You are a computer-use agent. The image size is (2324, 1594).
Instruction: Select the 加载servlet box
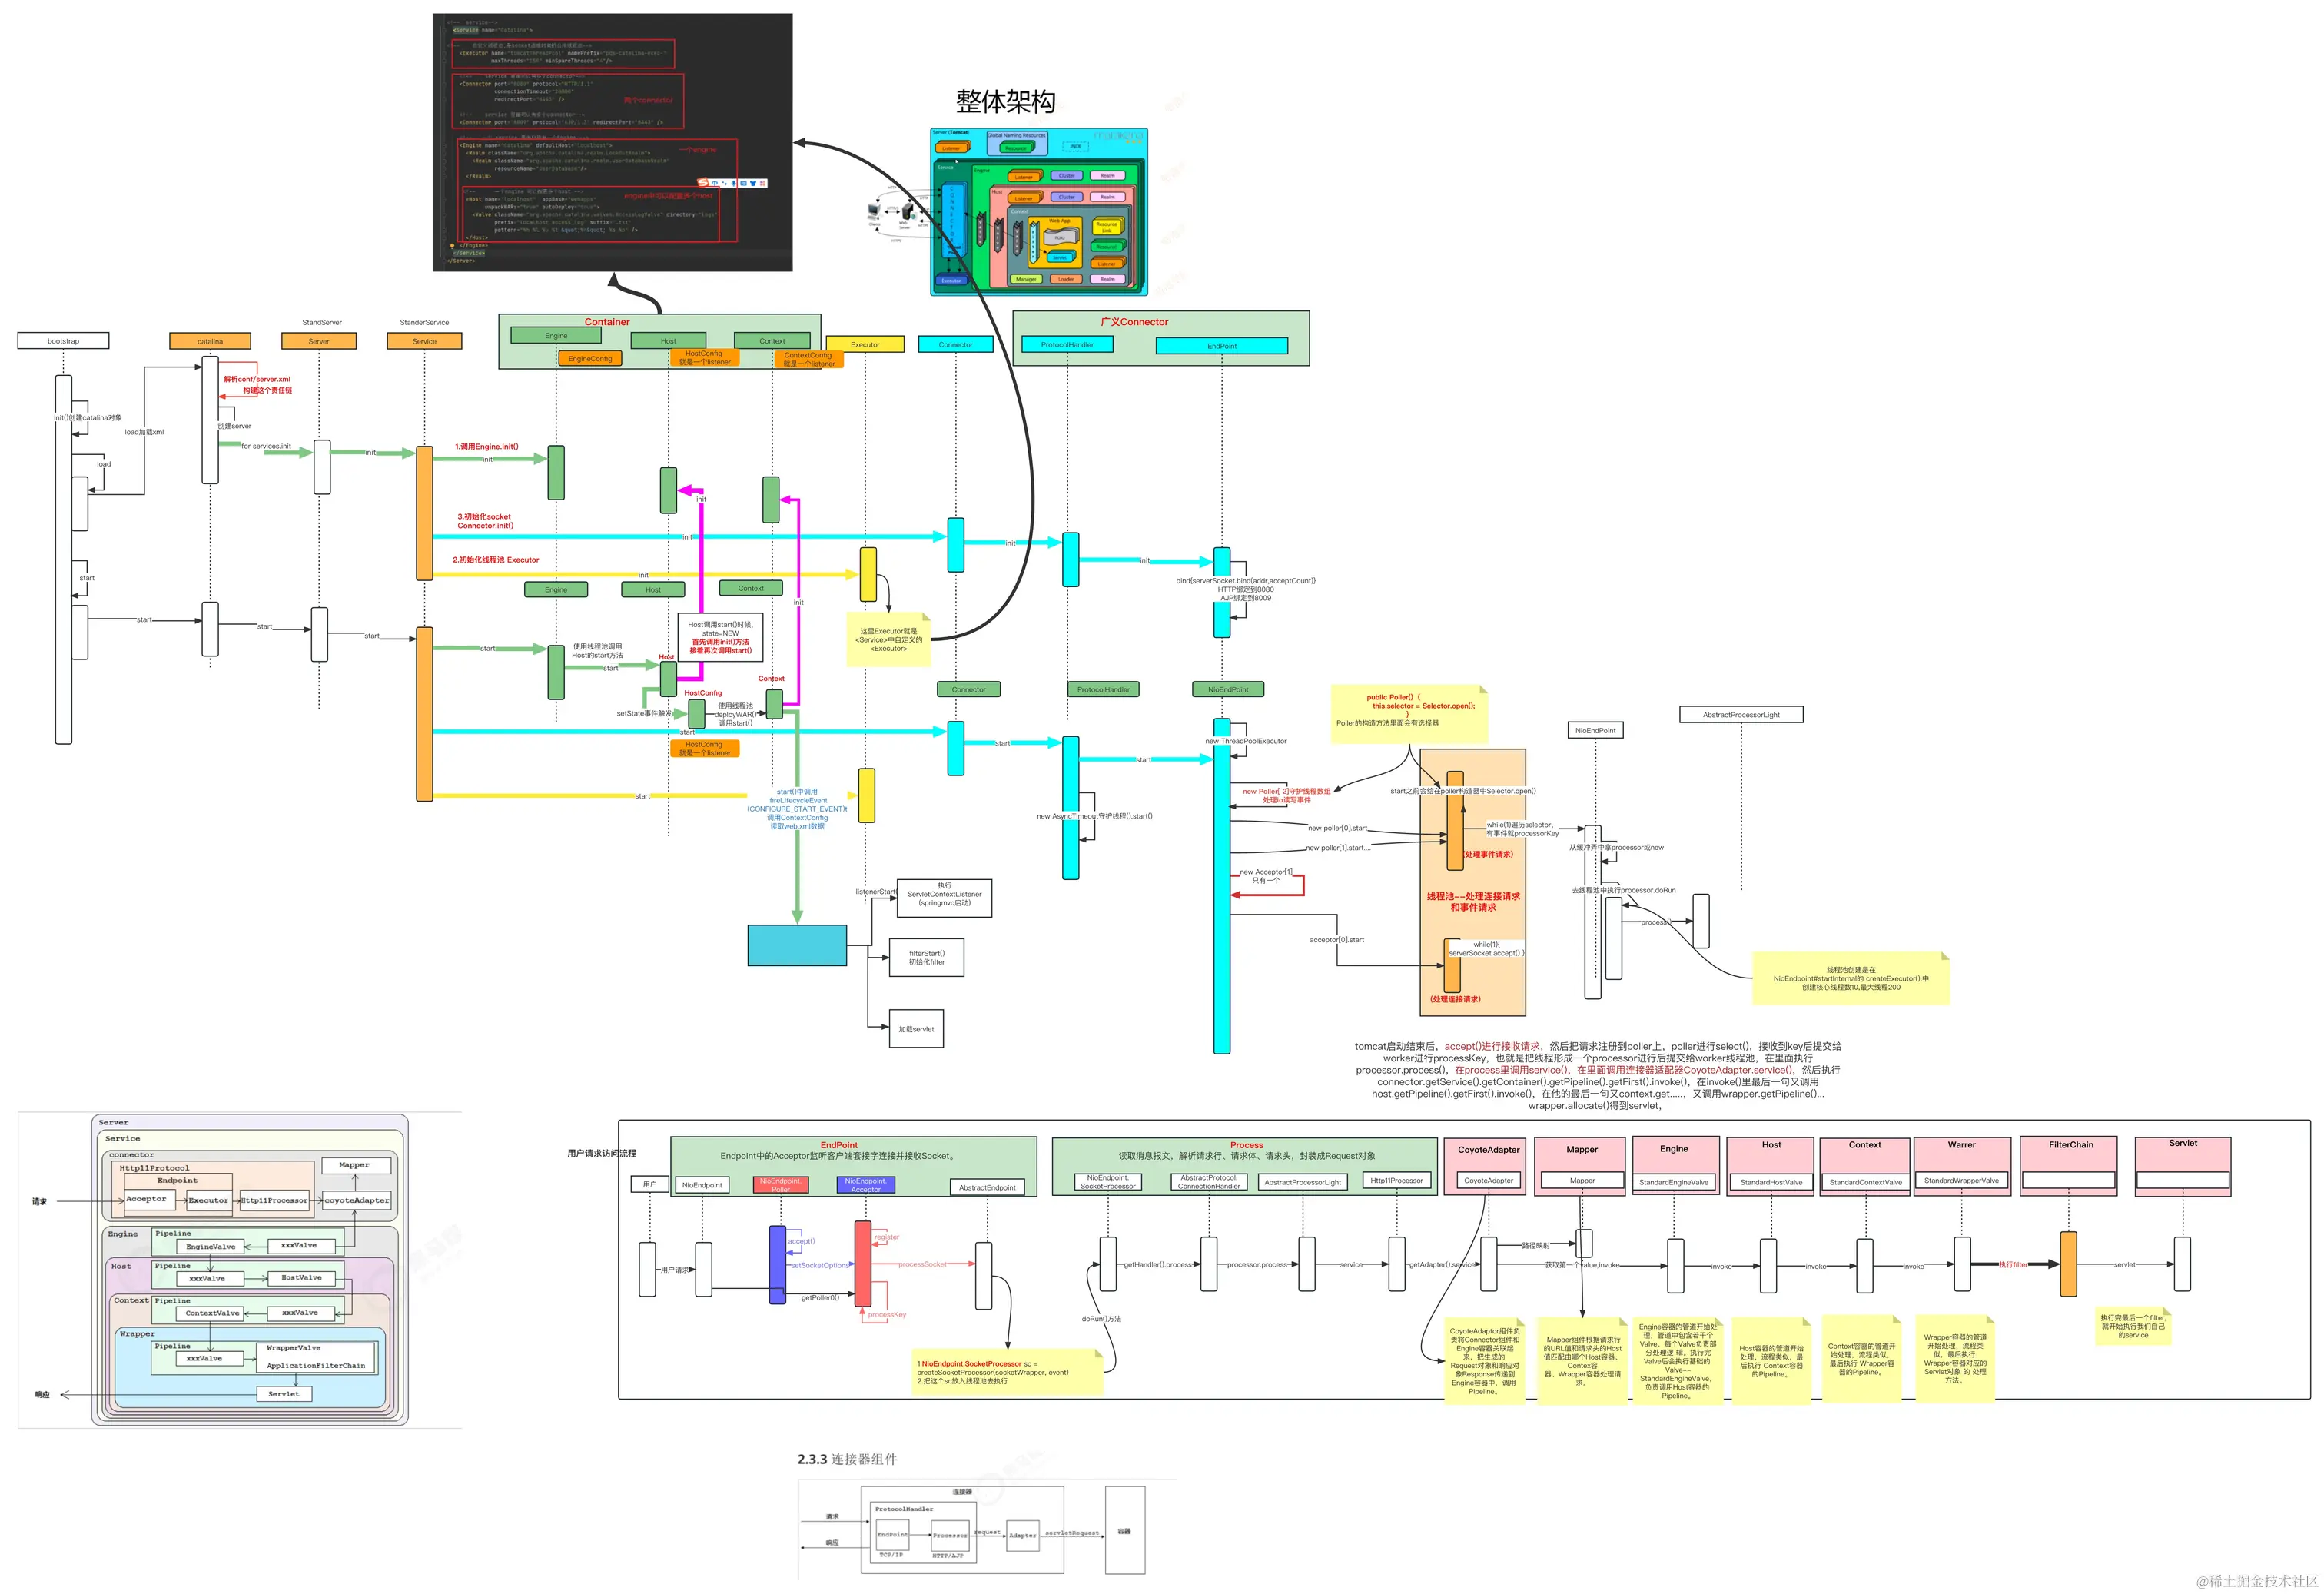click(916, 1029)
